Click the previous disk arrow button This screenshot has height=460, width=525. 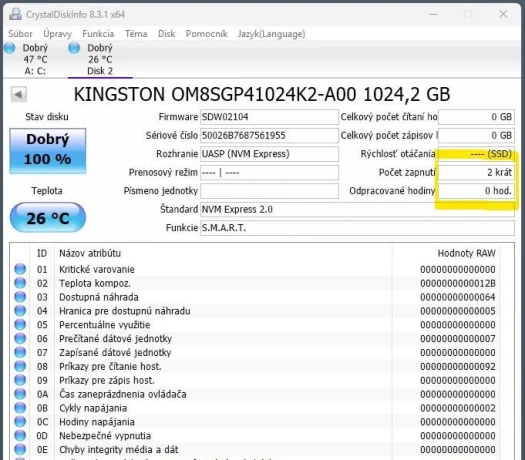[x=18, y=94]
